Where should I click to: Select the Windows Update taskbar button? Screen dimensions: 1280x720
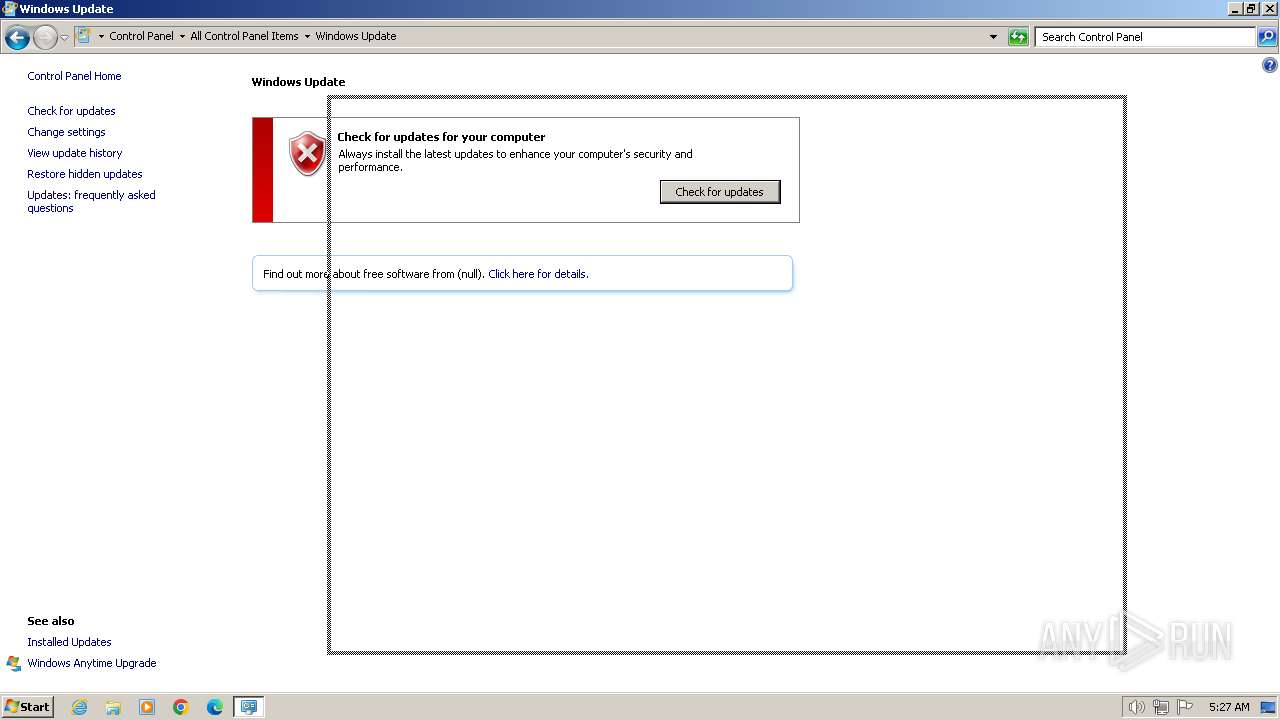(x=248, y=707)
